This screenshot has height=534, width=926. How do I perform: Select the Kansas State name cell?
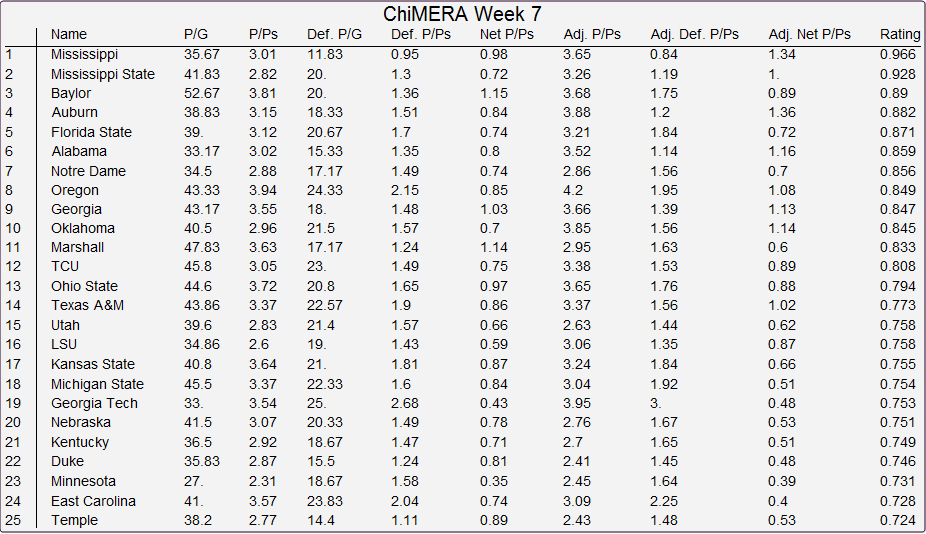pos(93,364)
